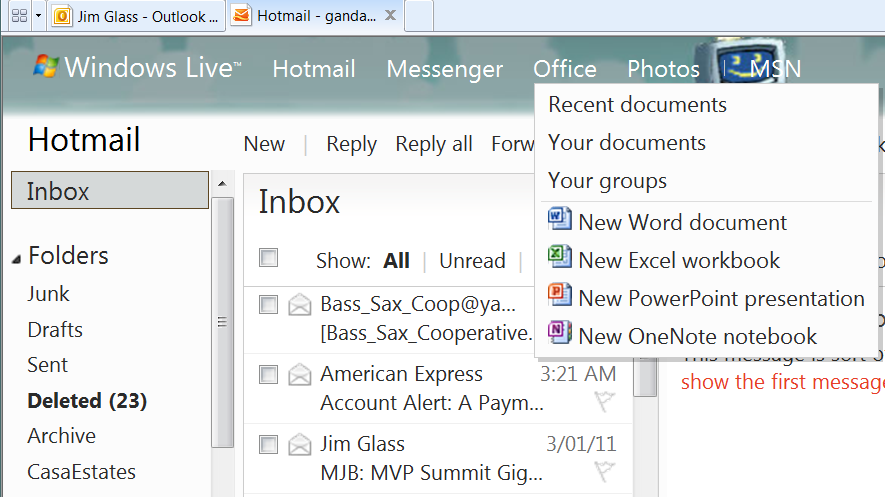Switch to the Jim Glass Outlook tab
This screenshot has width=885, height=497.
click(137, 16)
